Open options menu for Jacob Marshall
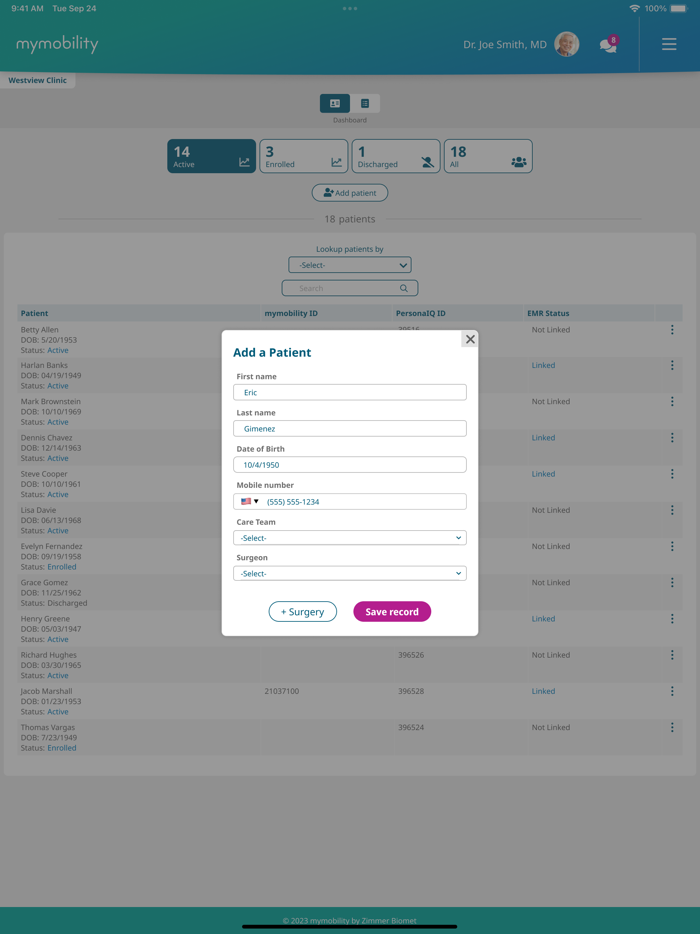Image resolution: width=700 pixels, height=934 pixels. coord(672,691)
